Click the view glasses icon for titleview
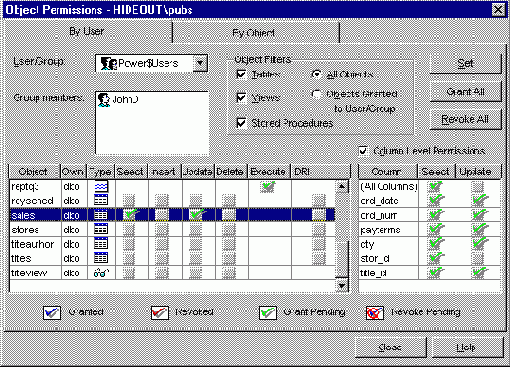 click(x=101, y=273)
